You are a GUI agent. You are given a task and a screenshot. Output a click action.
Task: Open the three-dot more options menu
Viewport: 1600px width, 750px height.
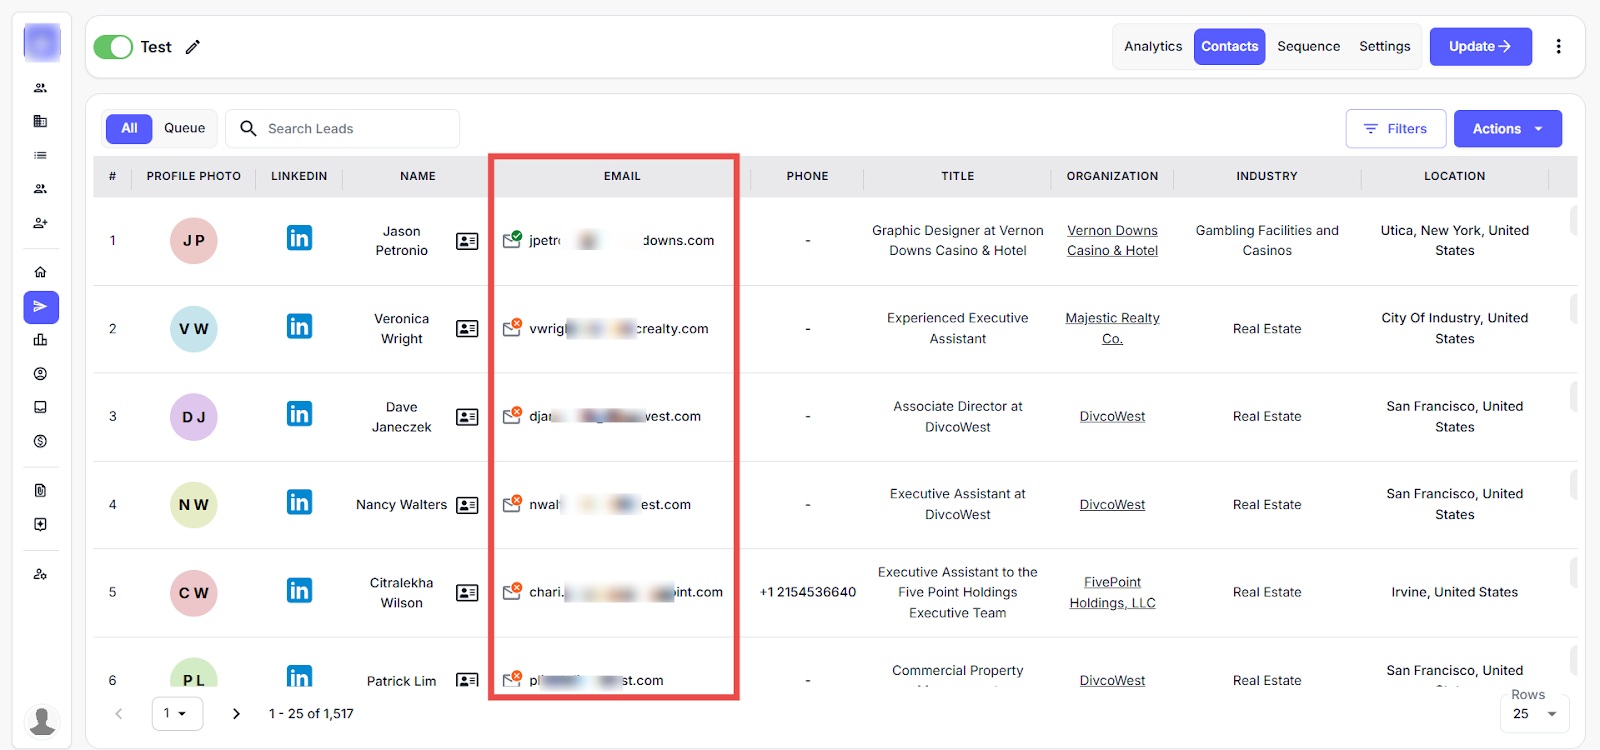click(1558, 47)
